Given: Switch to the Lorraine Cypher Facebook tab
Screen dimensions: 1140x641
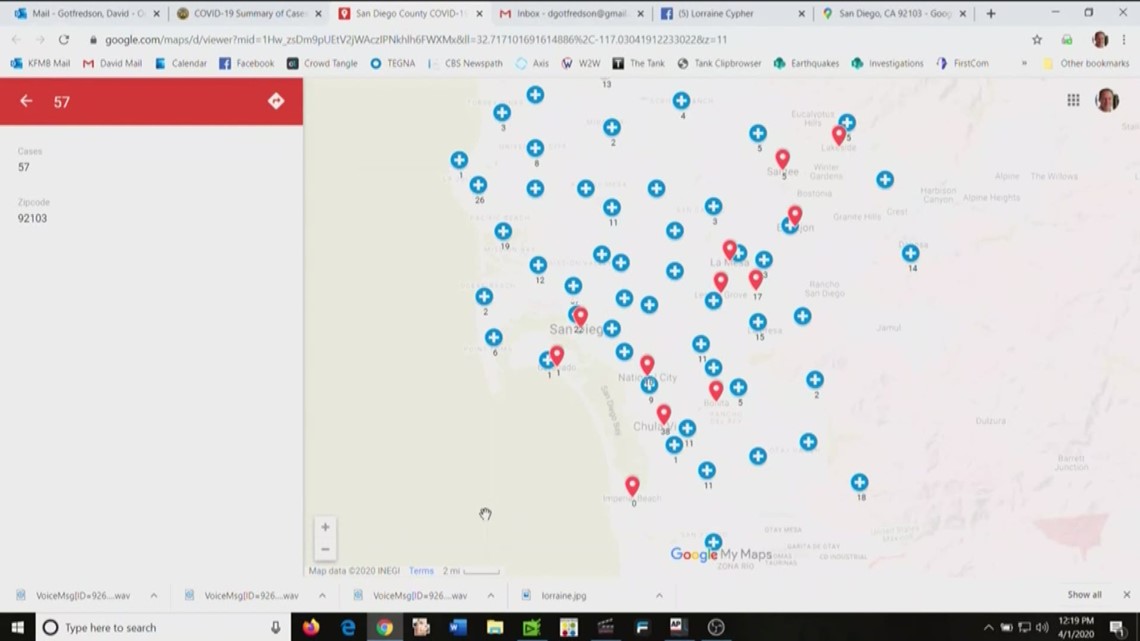Looking at the screenshot, I should click(731, 14).
